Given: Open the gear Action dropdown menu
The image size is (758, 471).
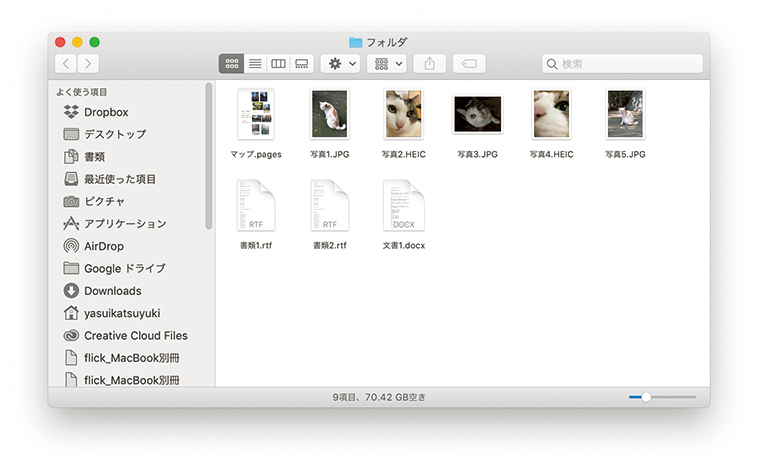Looking at the screenshot, I should [x=339, y=63].
